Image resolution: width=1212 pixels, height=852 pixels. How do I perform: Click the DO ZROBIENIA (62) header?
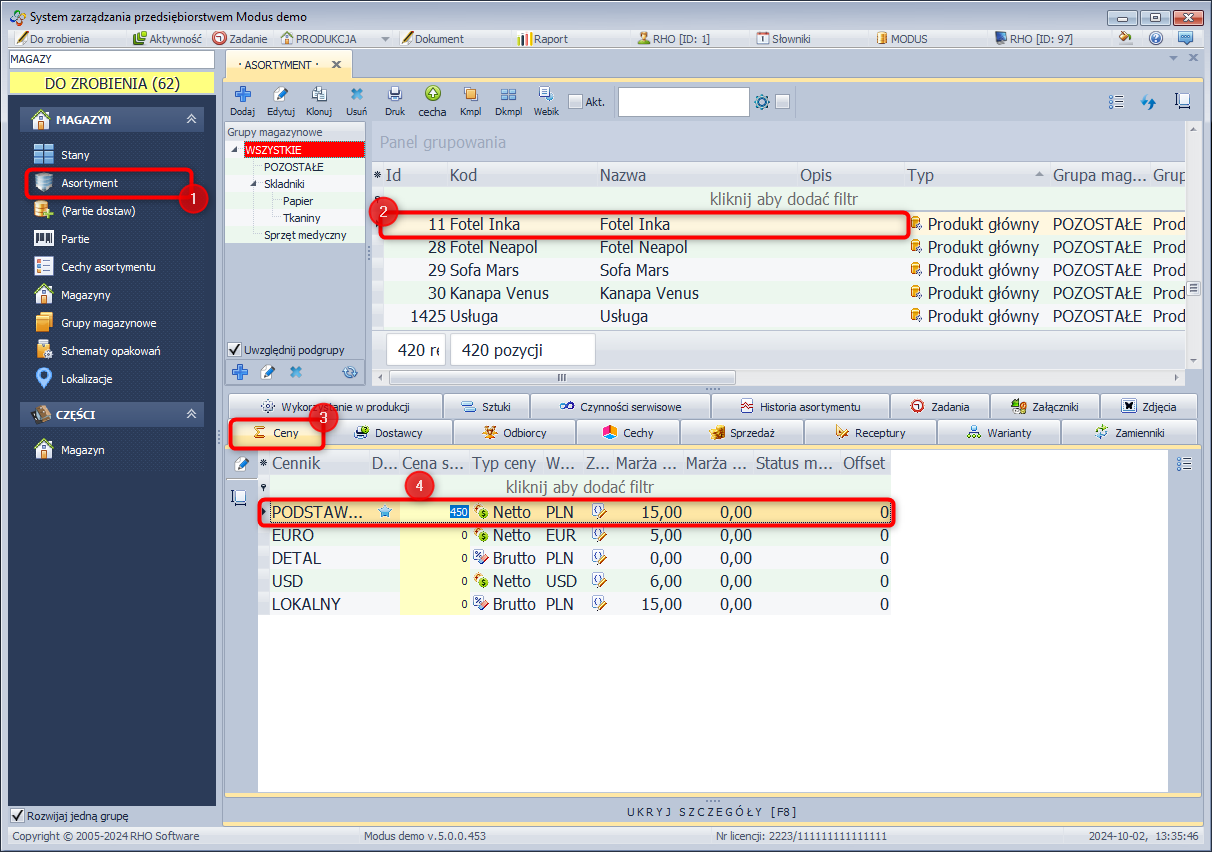112,84
